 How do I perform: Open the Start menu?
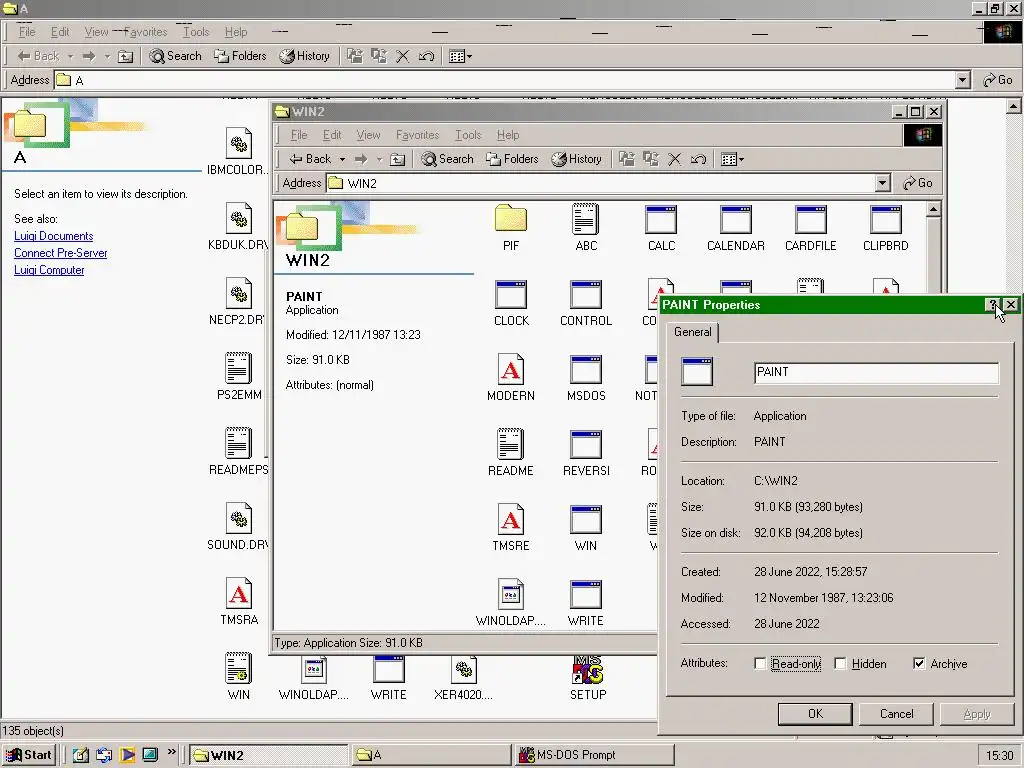click(29, 755)
